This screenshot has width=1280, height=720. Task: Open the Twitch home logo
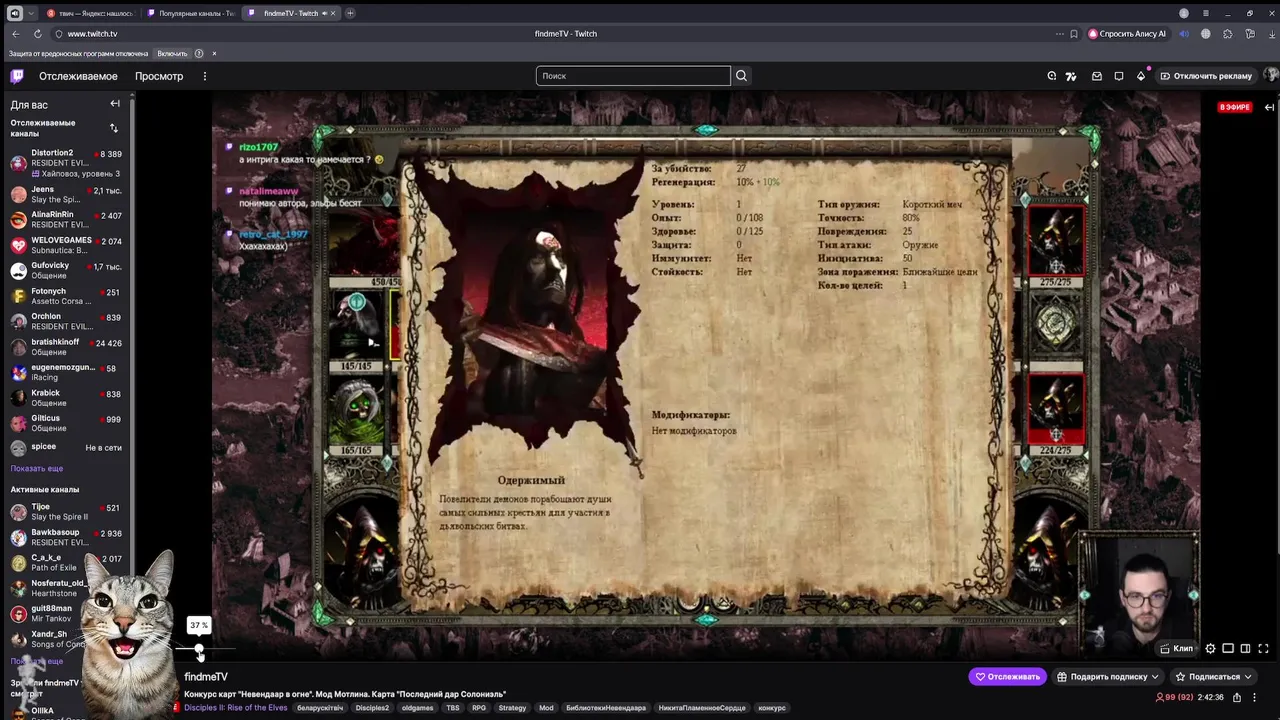[x=17, y=76]
